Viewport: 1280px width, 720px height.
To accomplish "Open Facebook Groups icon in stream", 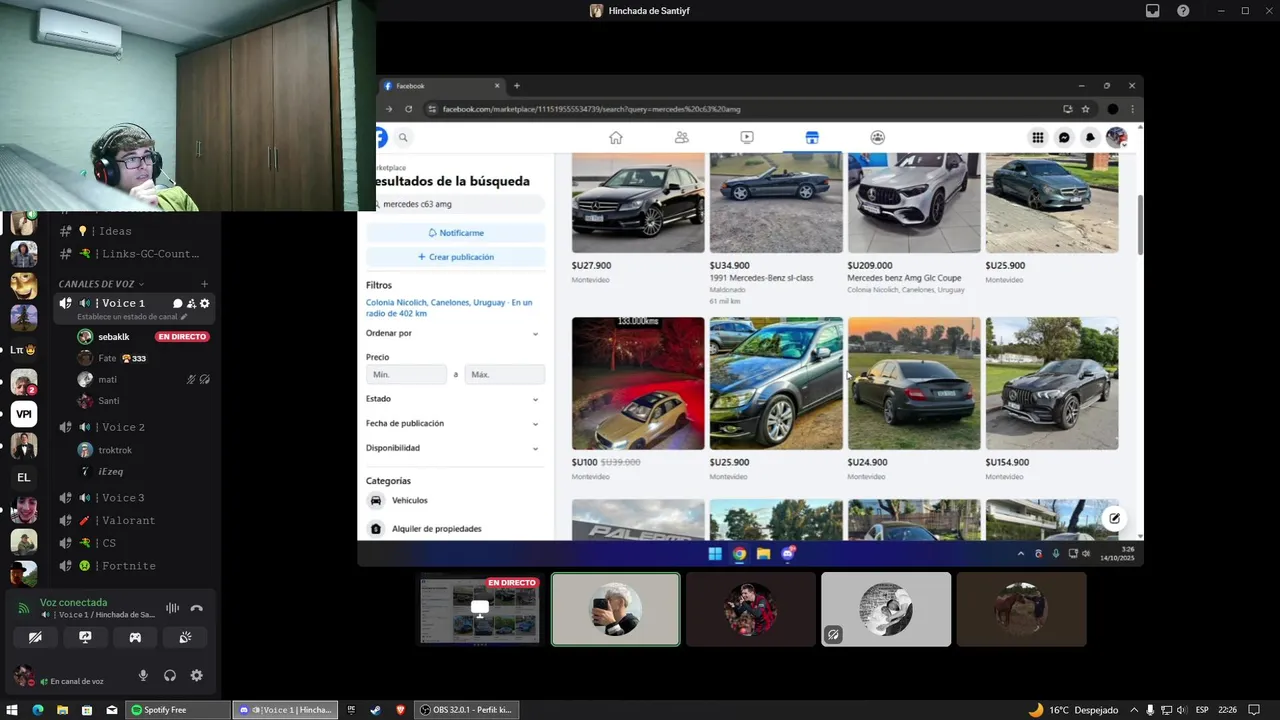I will point(878,138).
